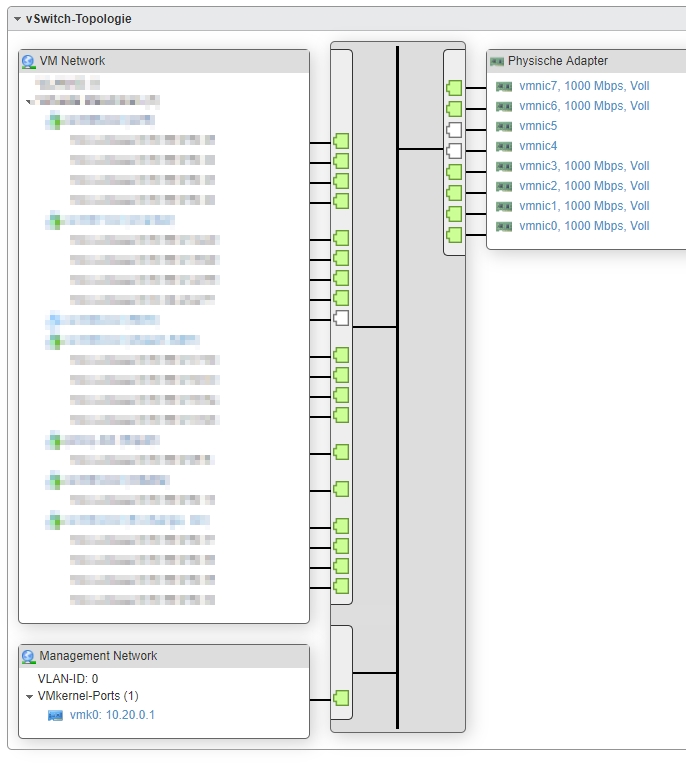Image resolution: width=686 pixels, height=778 pixels.
Task: Select the disconnected white port for vmnic5
Action: click(x=454, y=130)
